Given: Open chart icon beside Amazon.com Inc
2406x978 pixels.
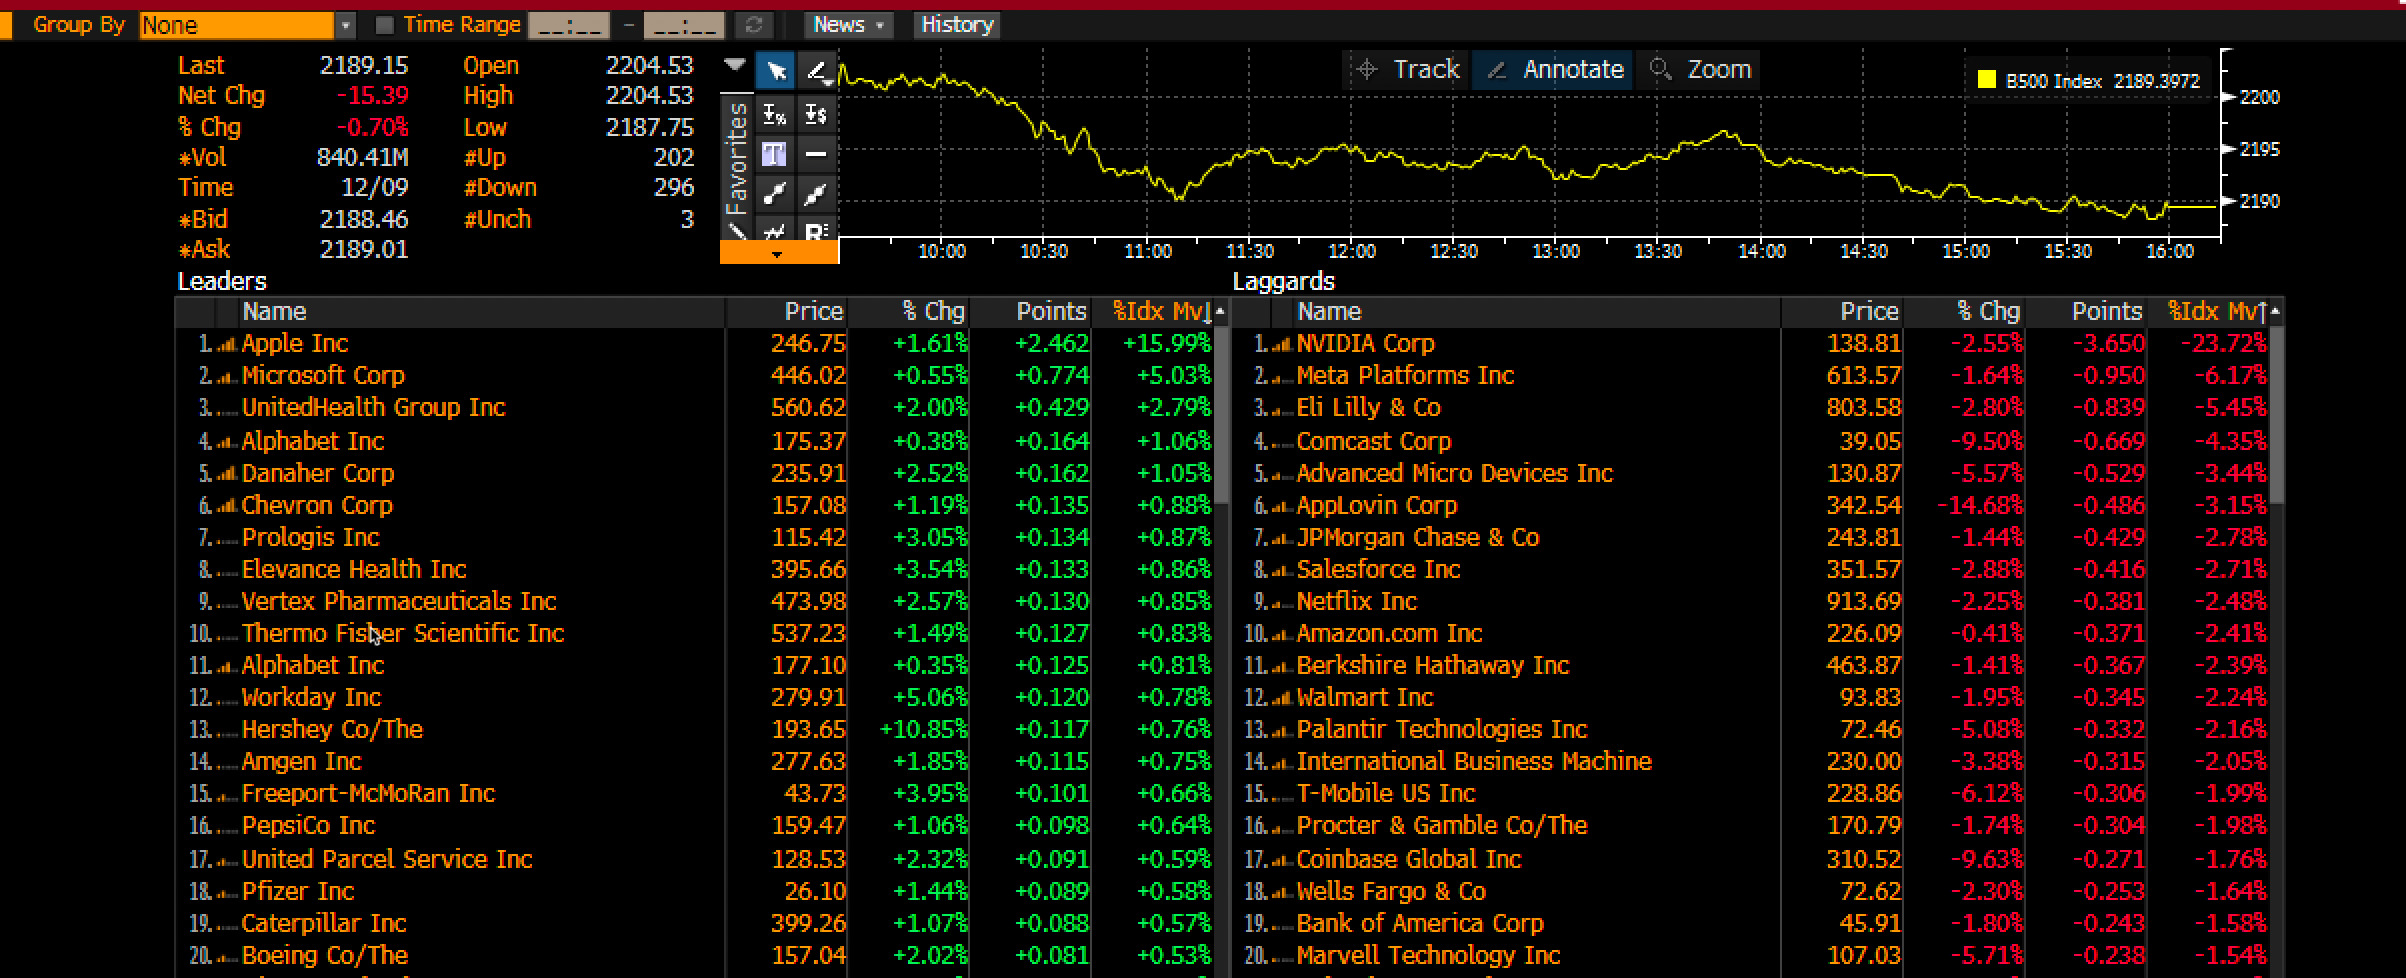Looking at the screenshot, I should [1281, 634].
